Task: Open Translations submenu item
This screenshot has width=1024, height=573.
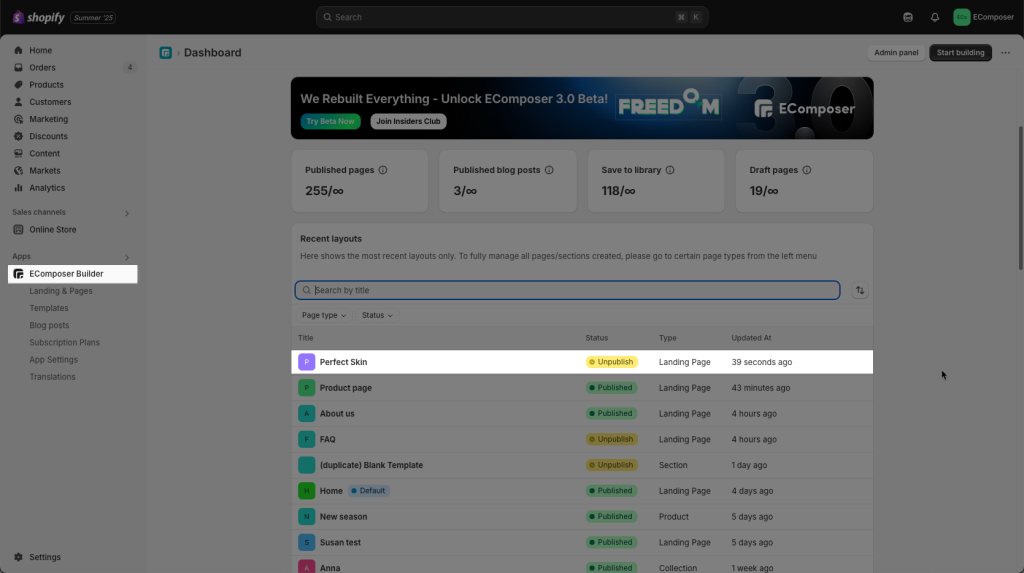Action: [52, 377]
